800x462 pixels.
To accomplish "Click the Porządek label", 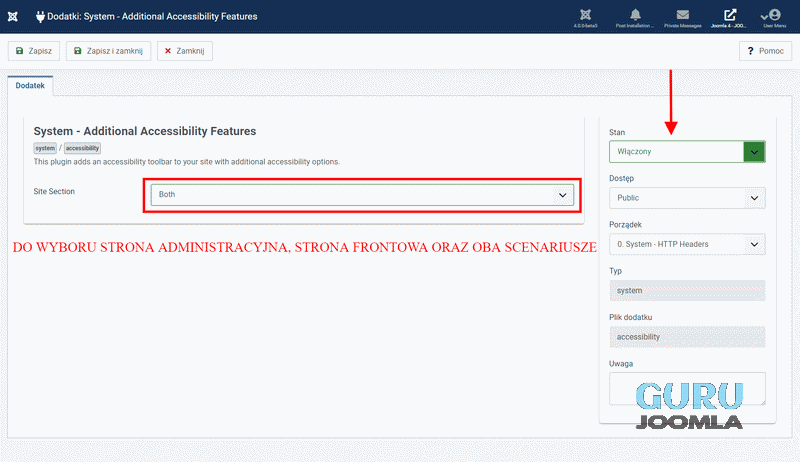I will pos(625,225).
